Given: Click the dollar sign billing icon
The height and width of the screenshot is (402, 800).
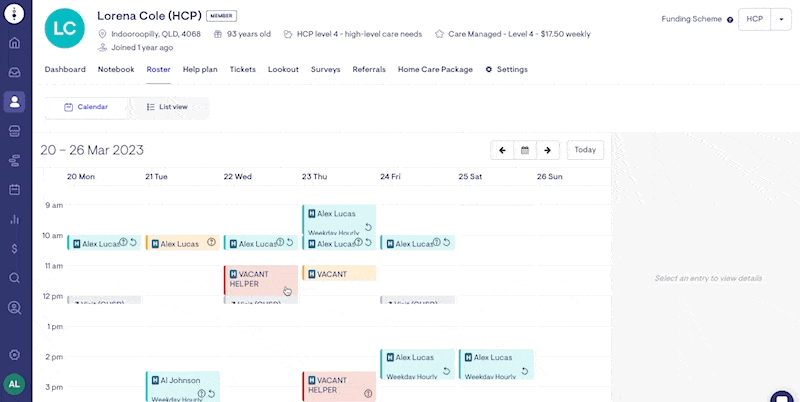Looking at the screenshot, I should point(14,248).
